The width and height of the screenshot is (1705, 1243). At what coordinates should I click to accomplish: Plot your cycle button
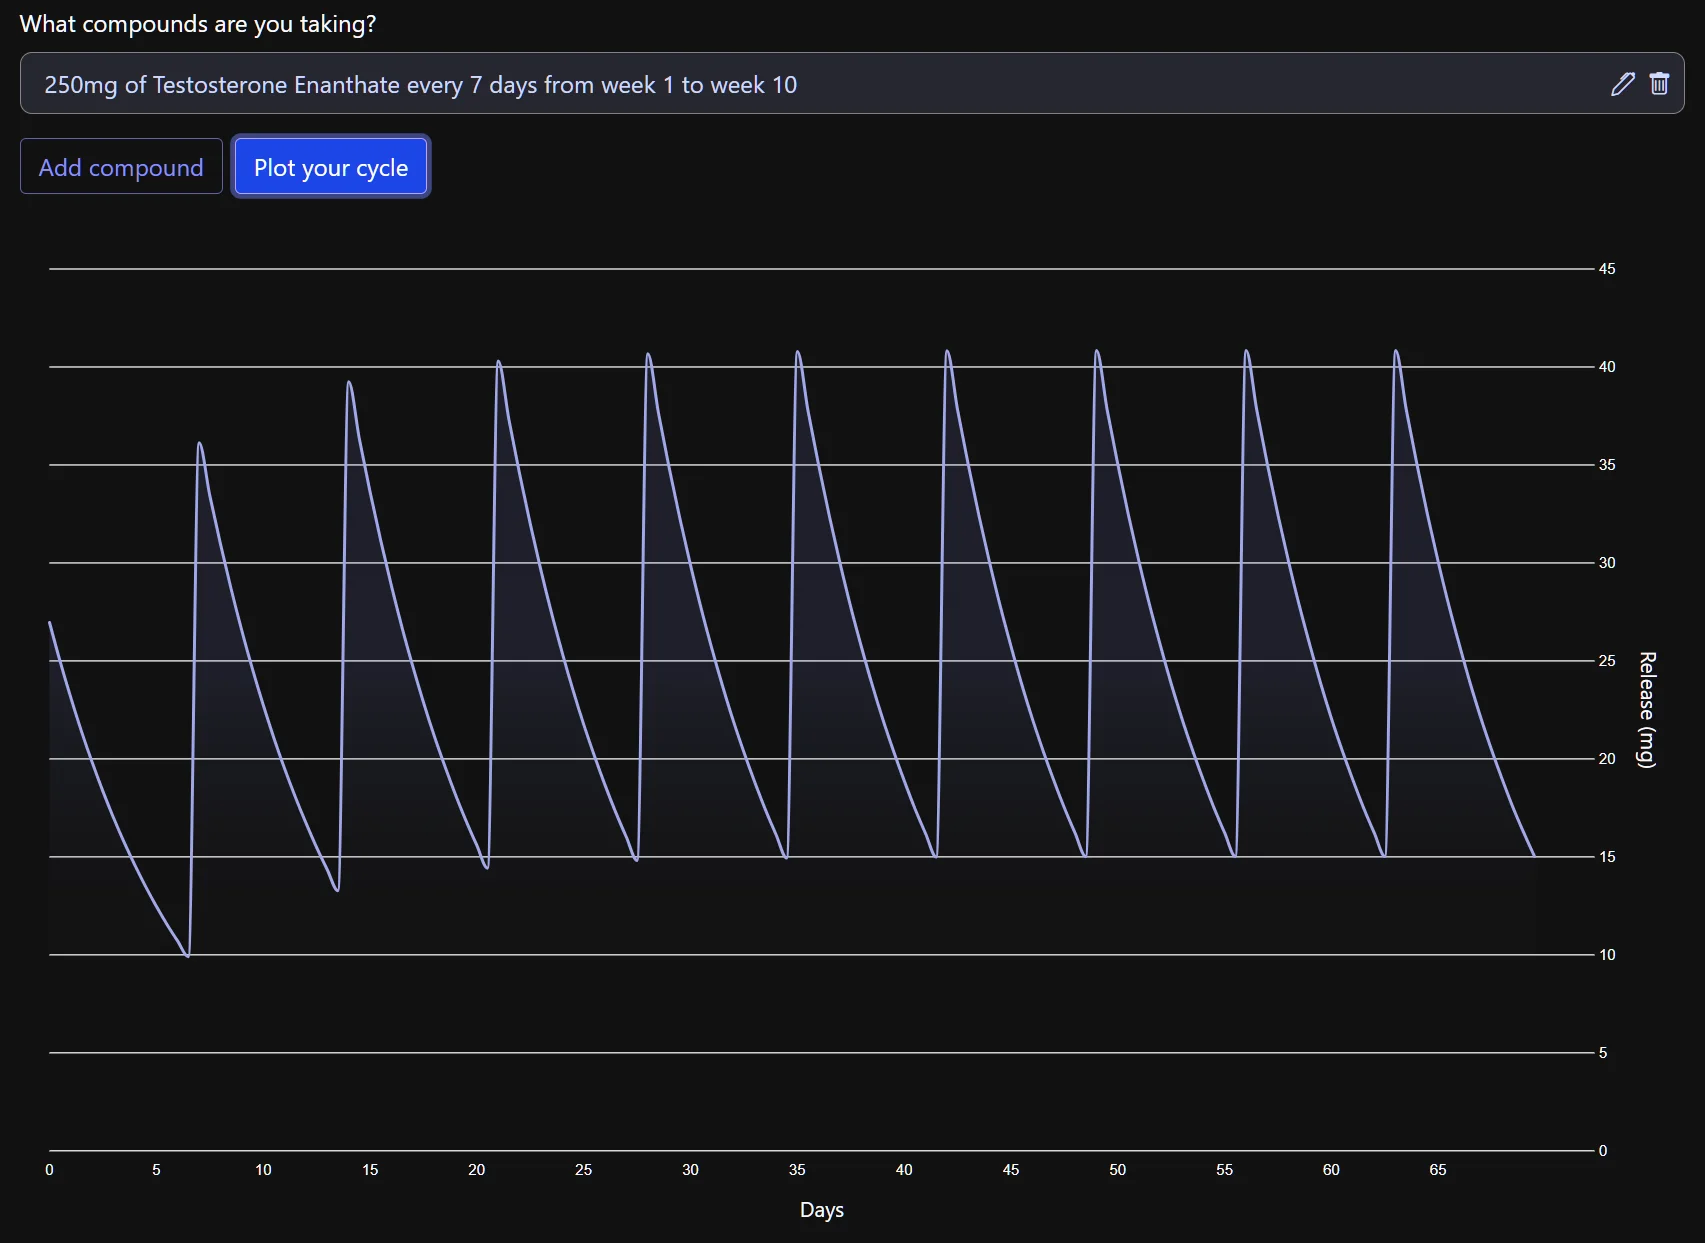point(331,167)
